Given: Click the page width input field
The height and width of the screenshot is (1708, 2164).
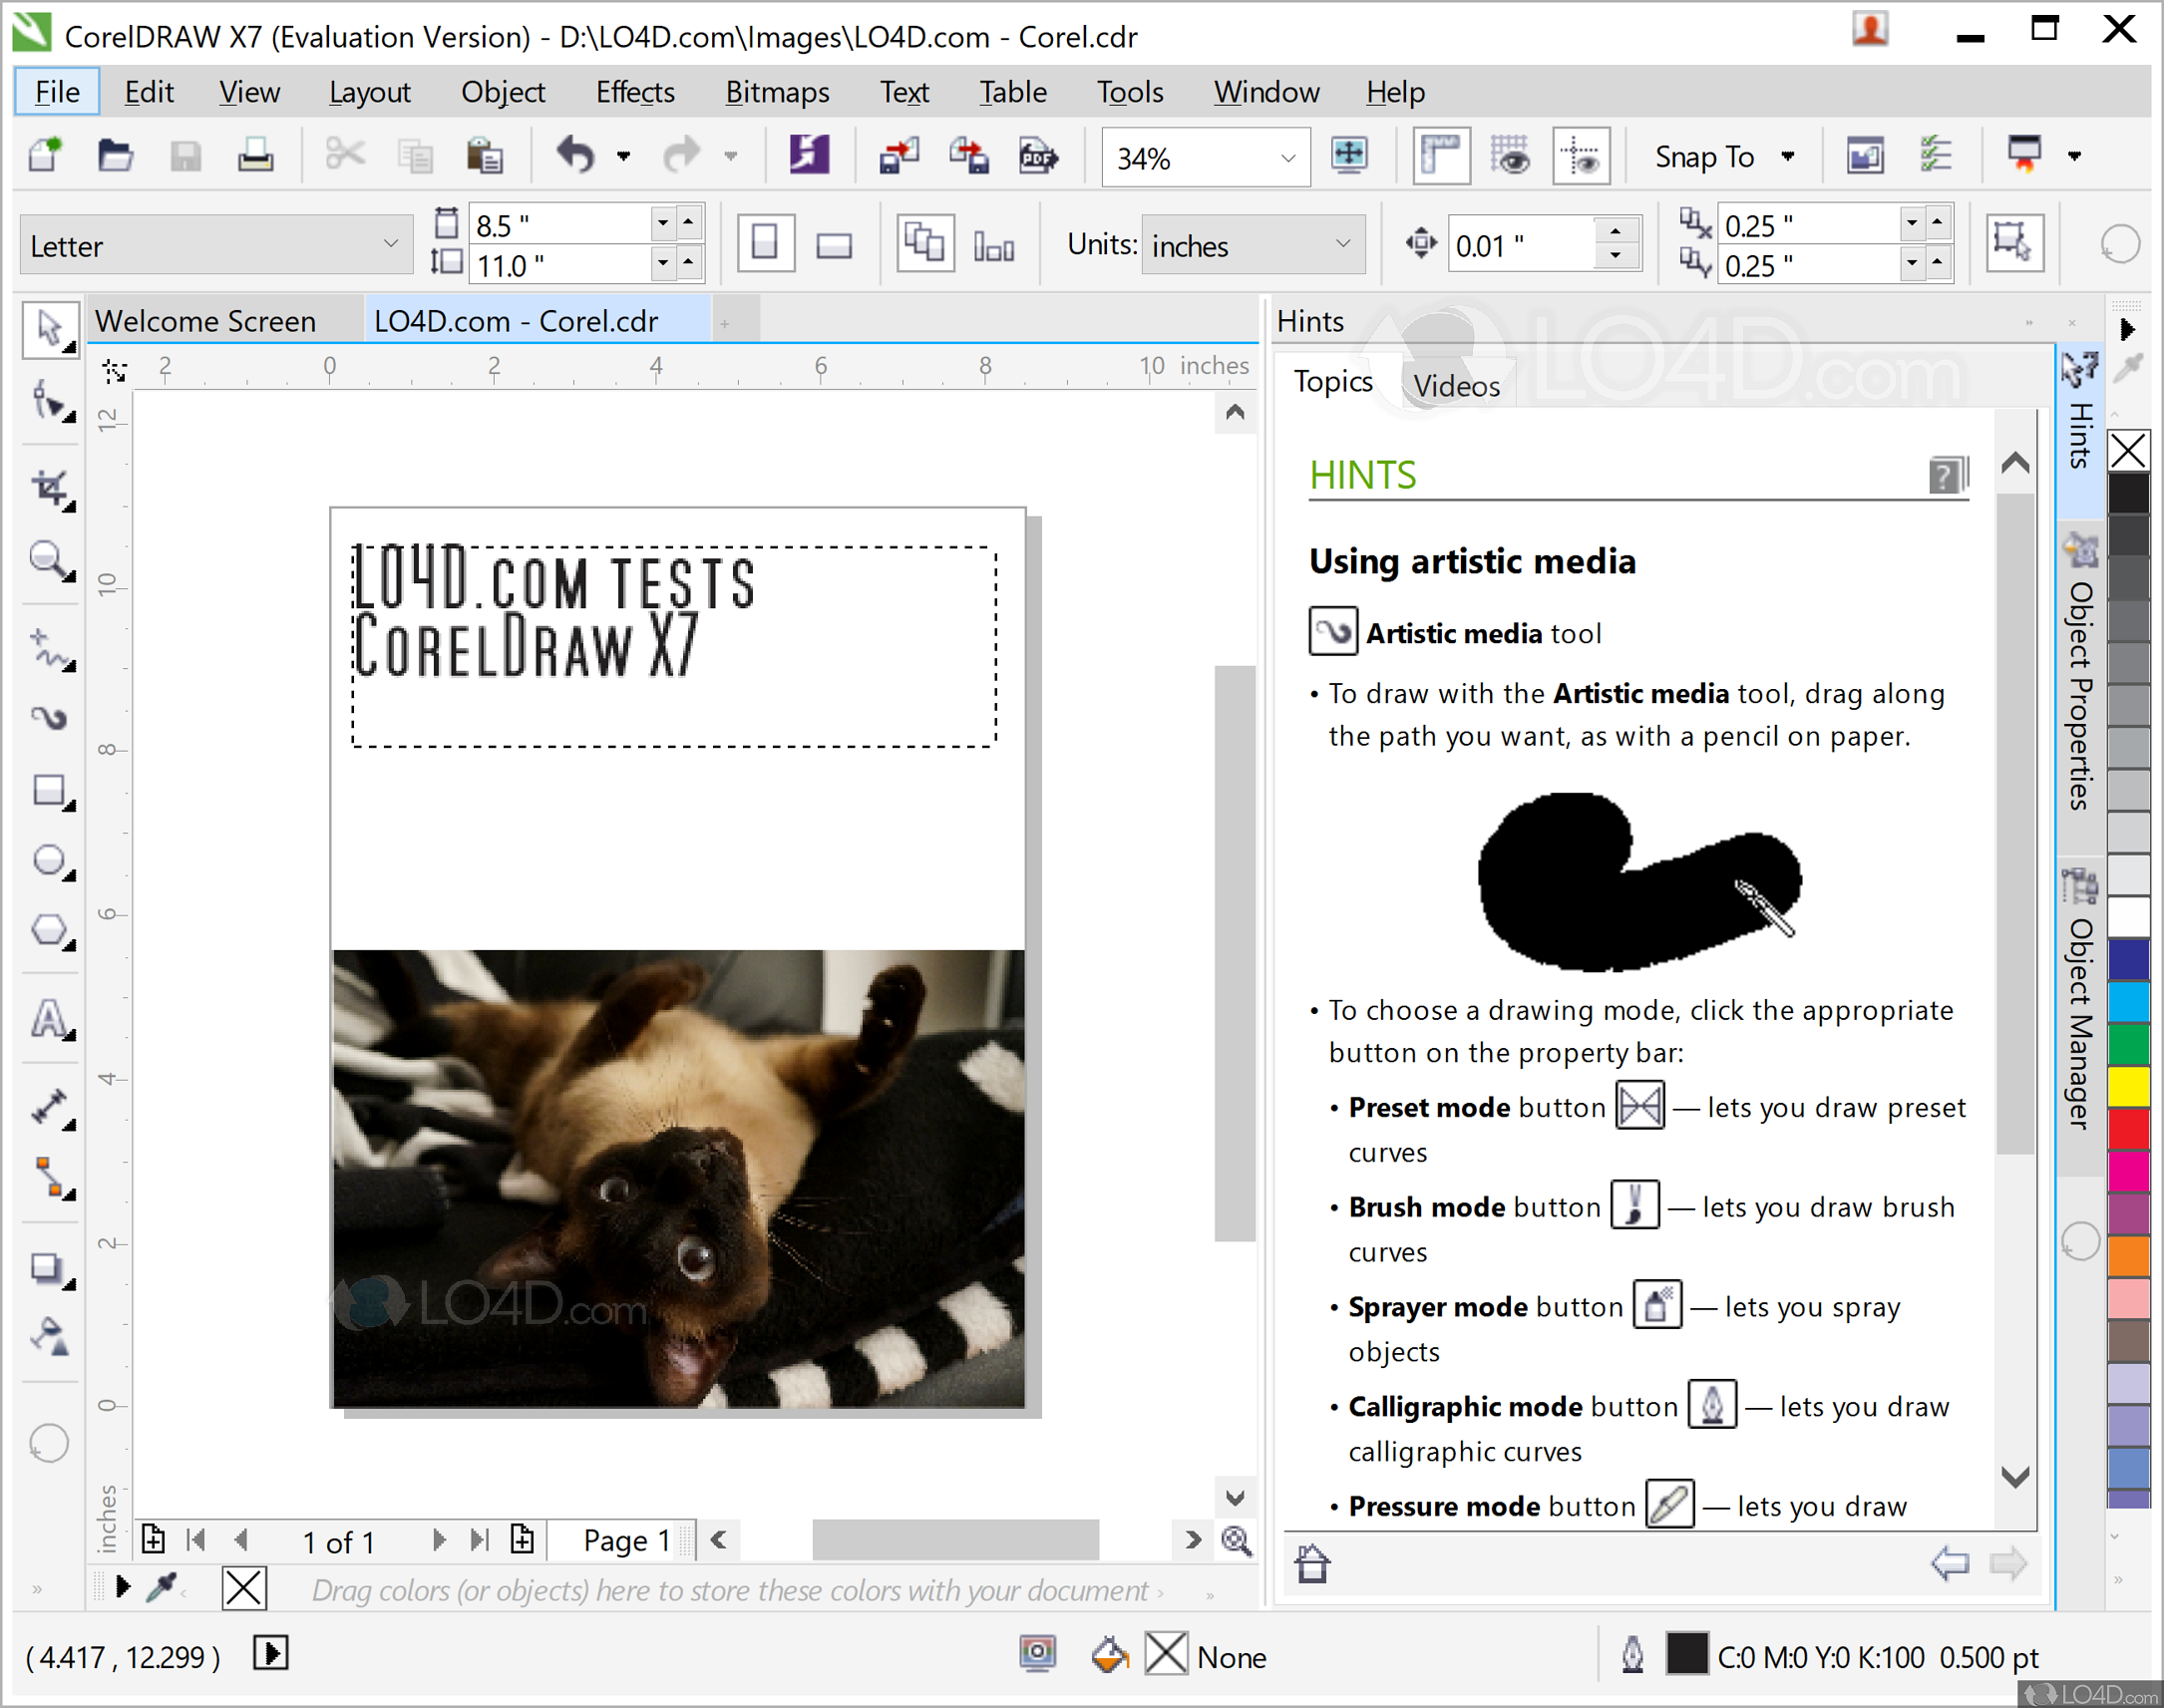Looking at the screenshot, I should tap(556, 225).
